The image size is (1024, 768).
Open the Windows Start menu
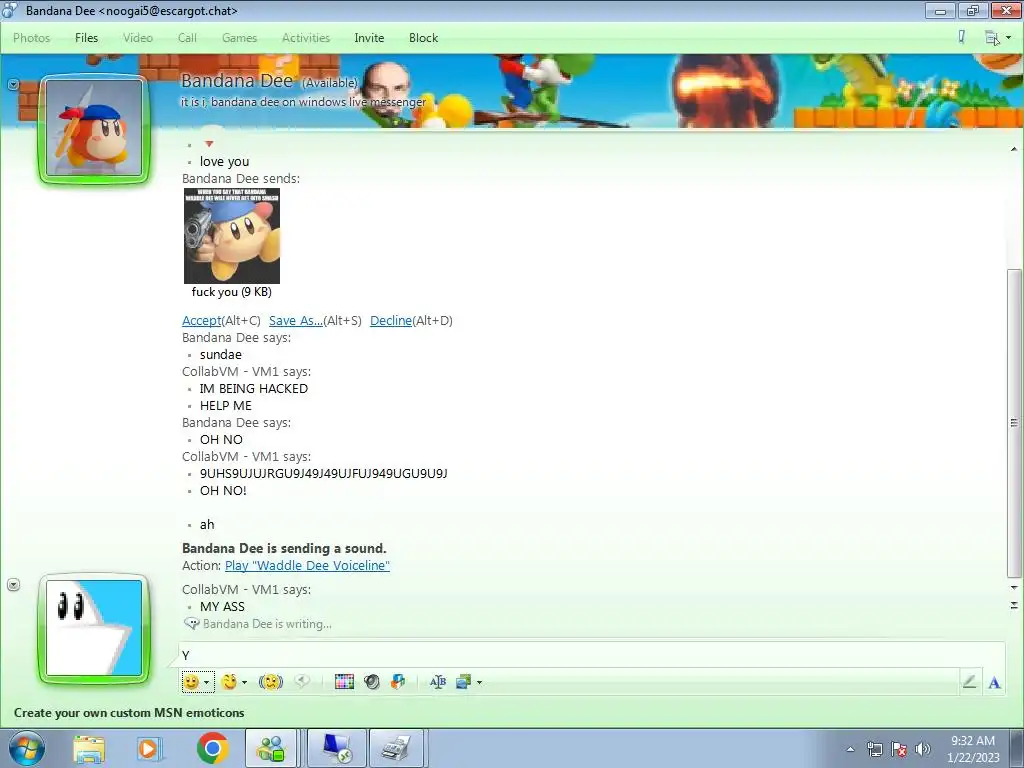pyautogui.click(x=27, y=748)
